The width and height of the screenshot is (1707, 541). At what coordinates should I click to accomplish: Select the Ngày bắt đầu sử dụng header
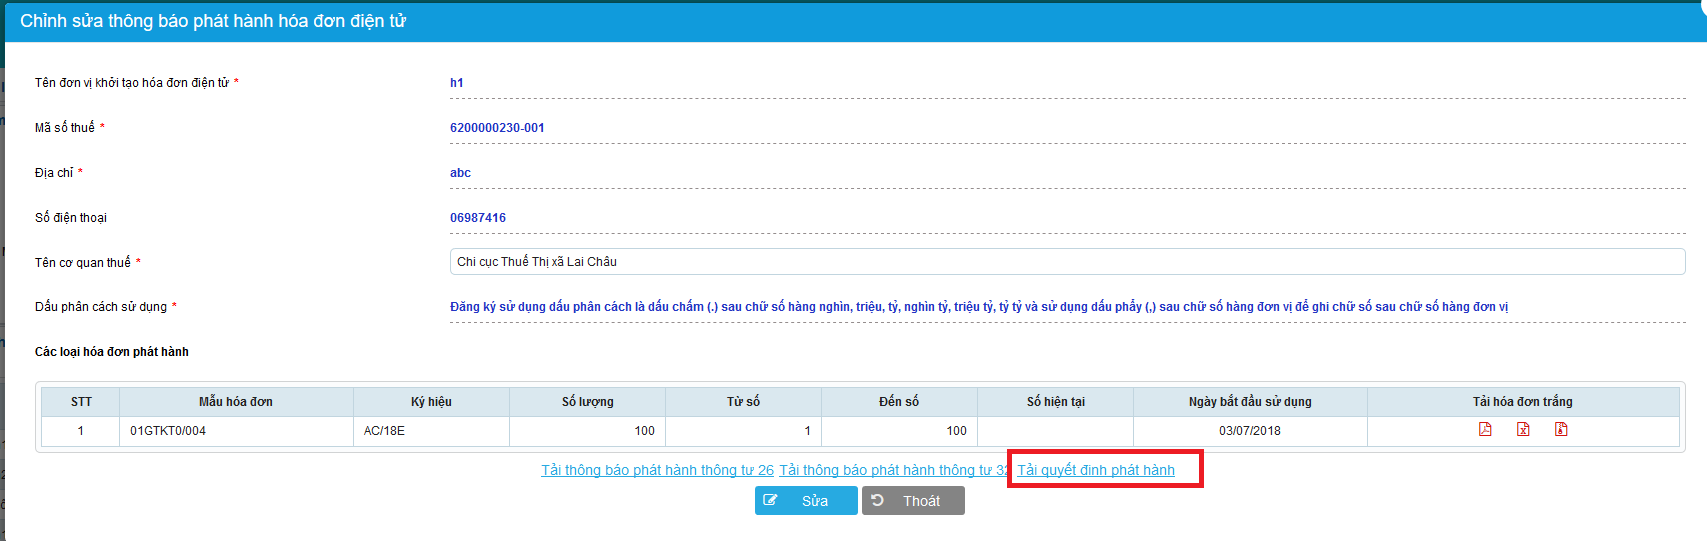[1250, 402]
